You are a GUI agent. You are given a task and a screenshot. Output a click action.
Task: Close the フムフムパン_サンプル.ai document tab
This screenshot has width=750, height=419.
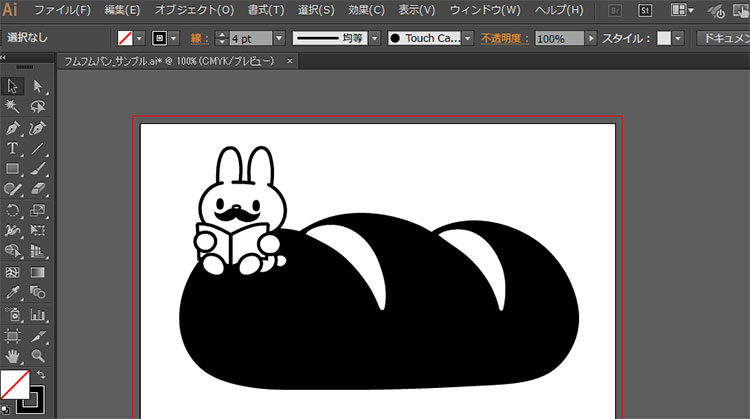pos(290,61)
